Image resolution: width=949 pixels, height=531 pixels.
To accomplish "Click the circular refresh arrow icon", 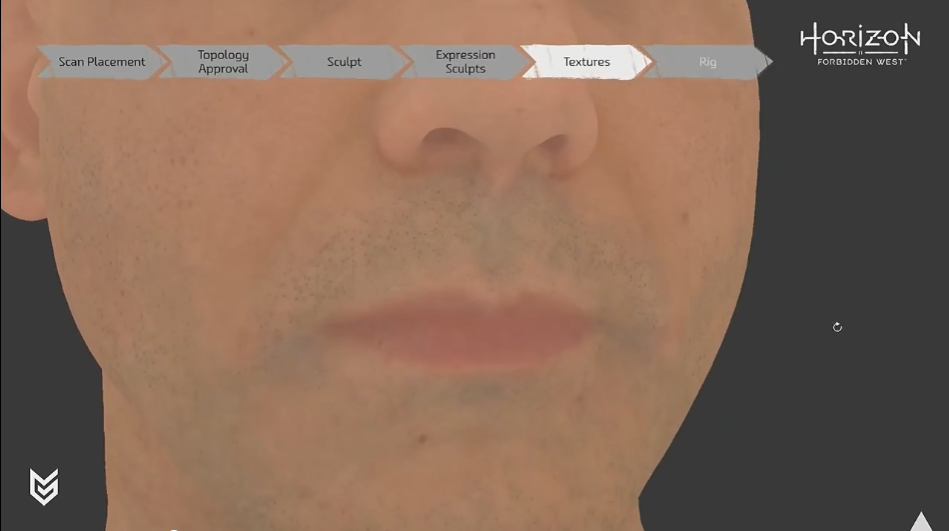I will click(837, 327).
